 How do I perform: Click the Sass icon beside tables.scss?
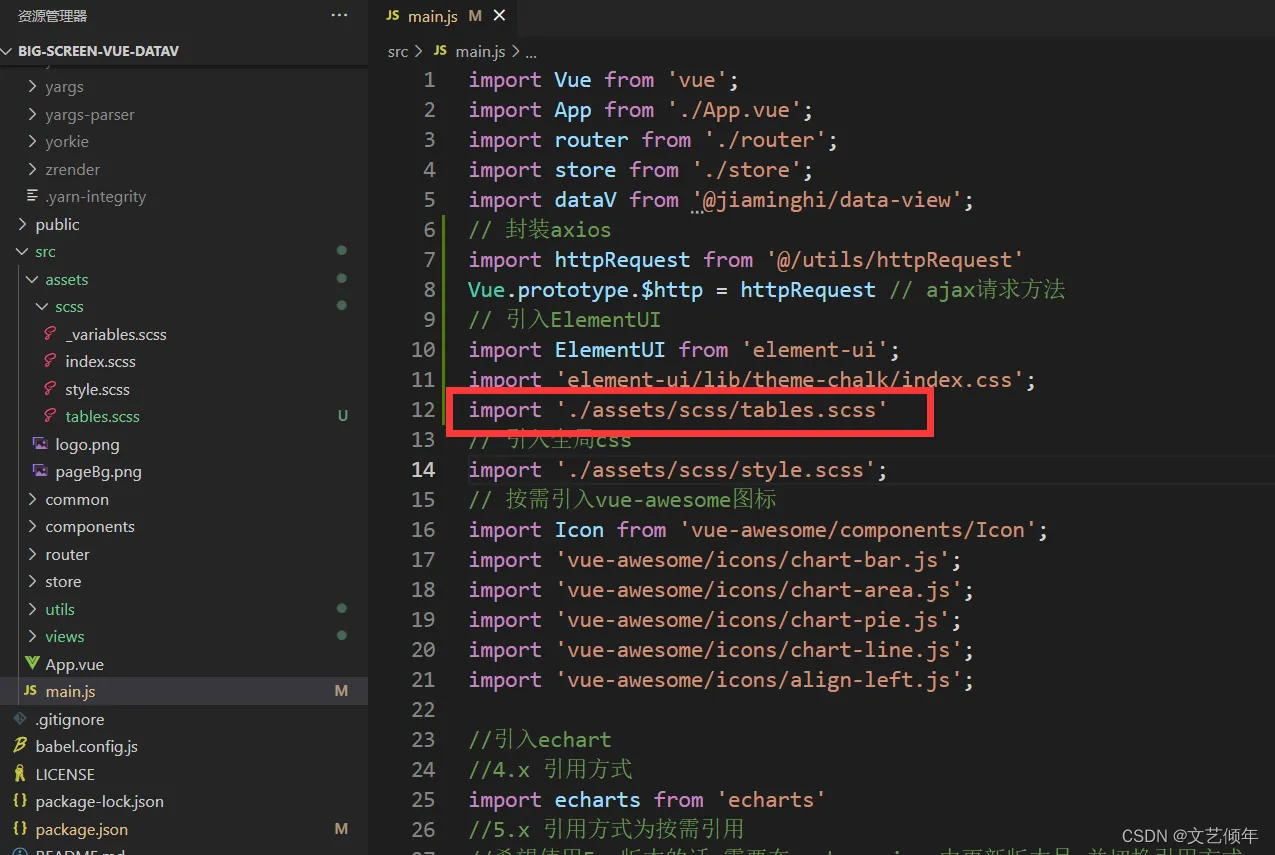coord(49,416)
